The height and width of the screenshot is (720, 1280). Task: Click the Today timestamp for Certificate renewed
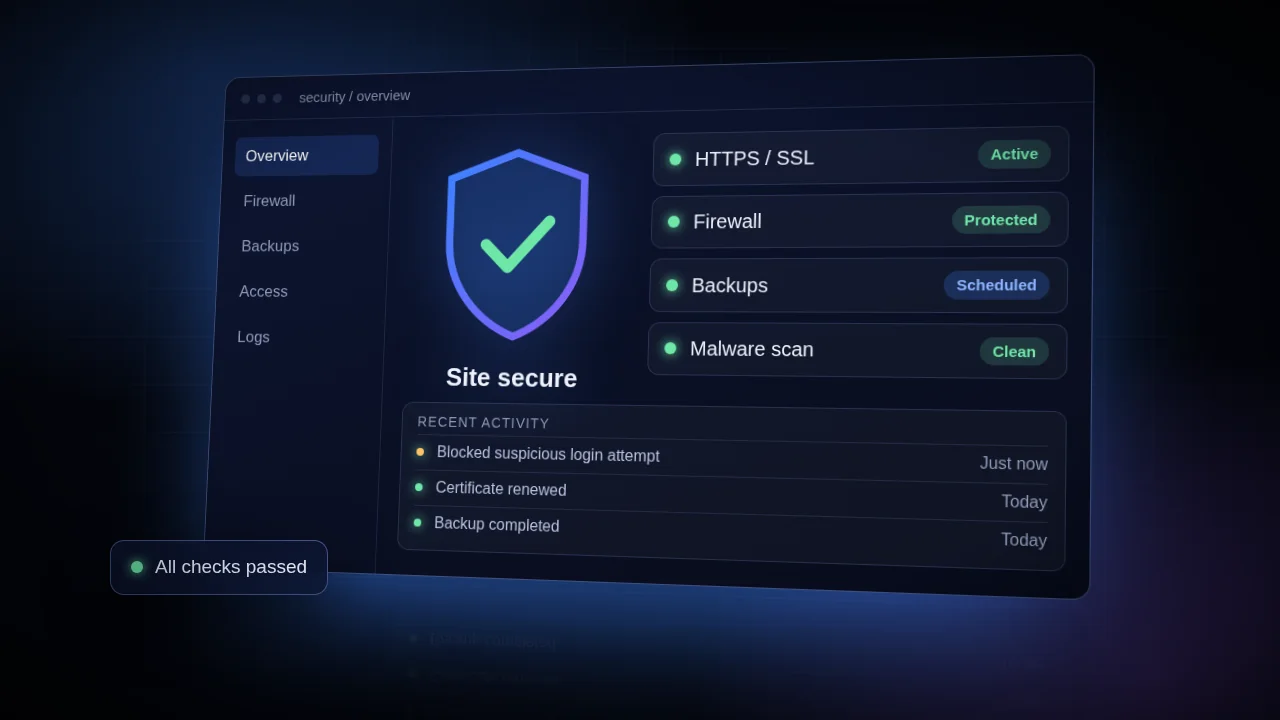pos(1024,502)
